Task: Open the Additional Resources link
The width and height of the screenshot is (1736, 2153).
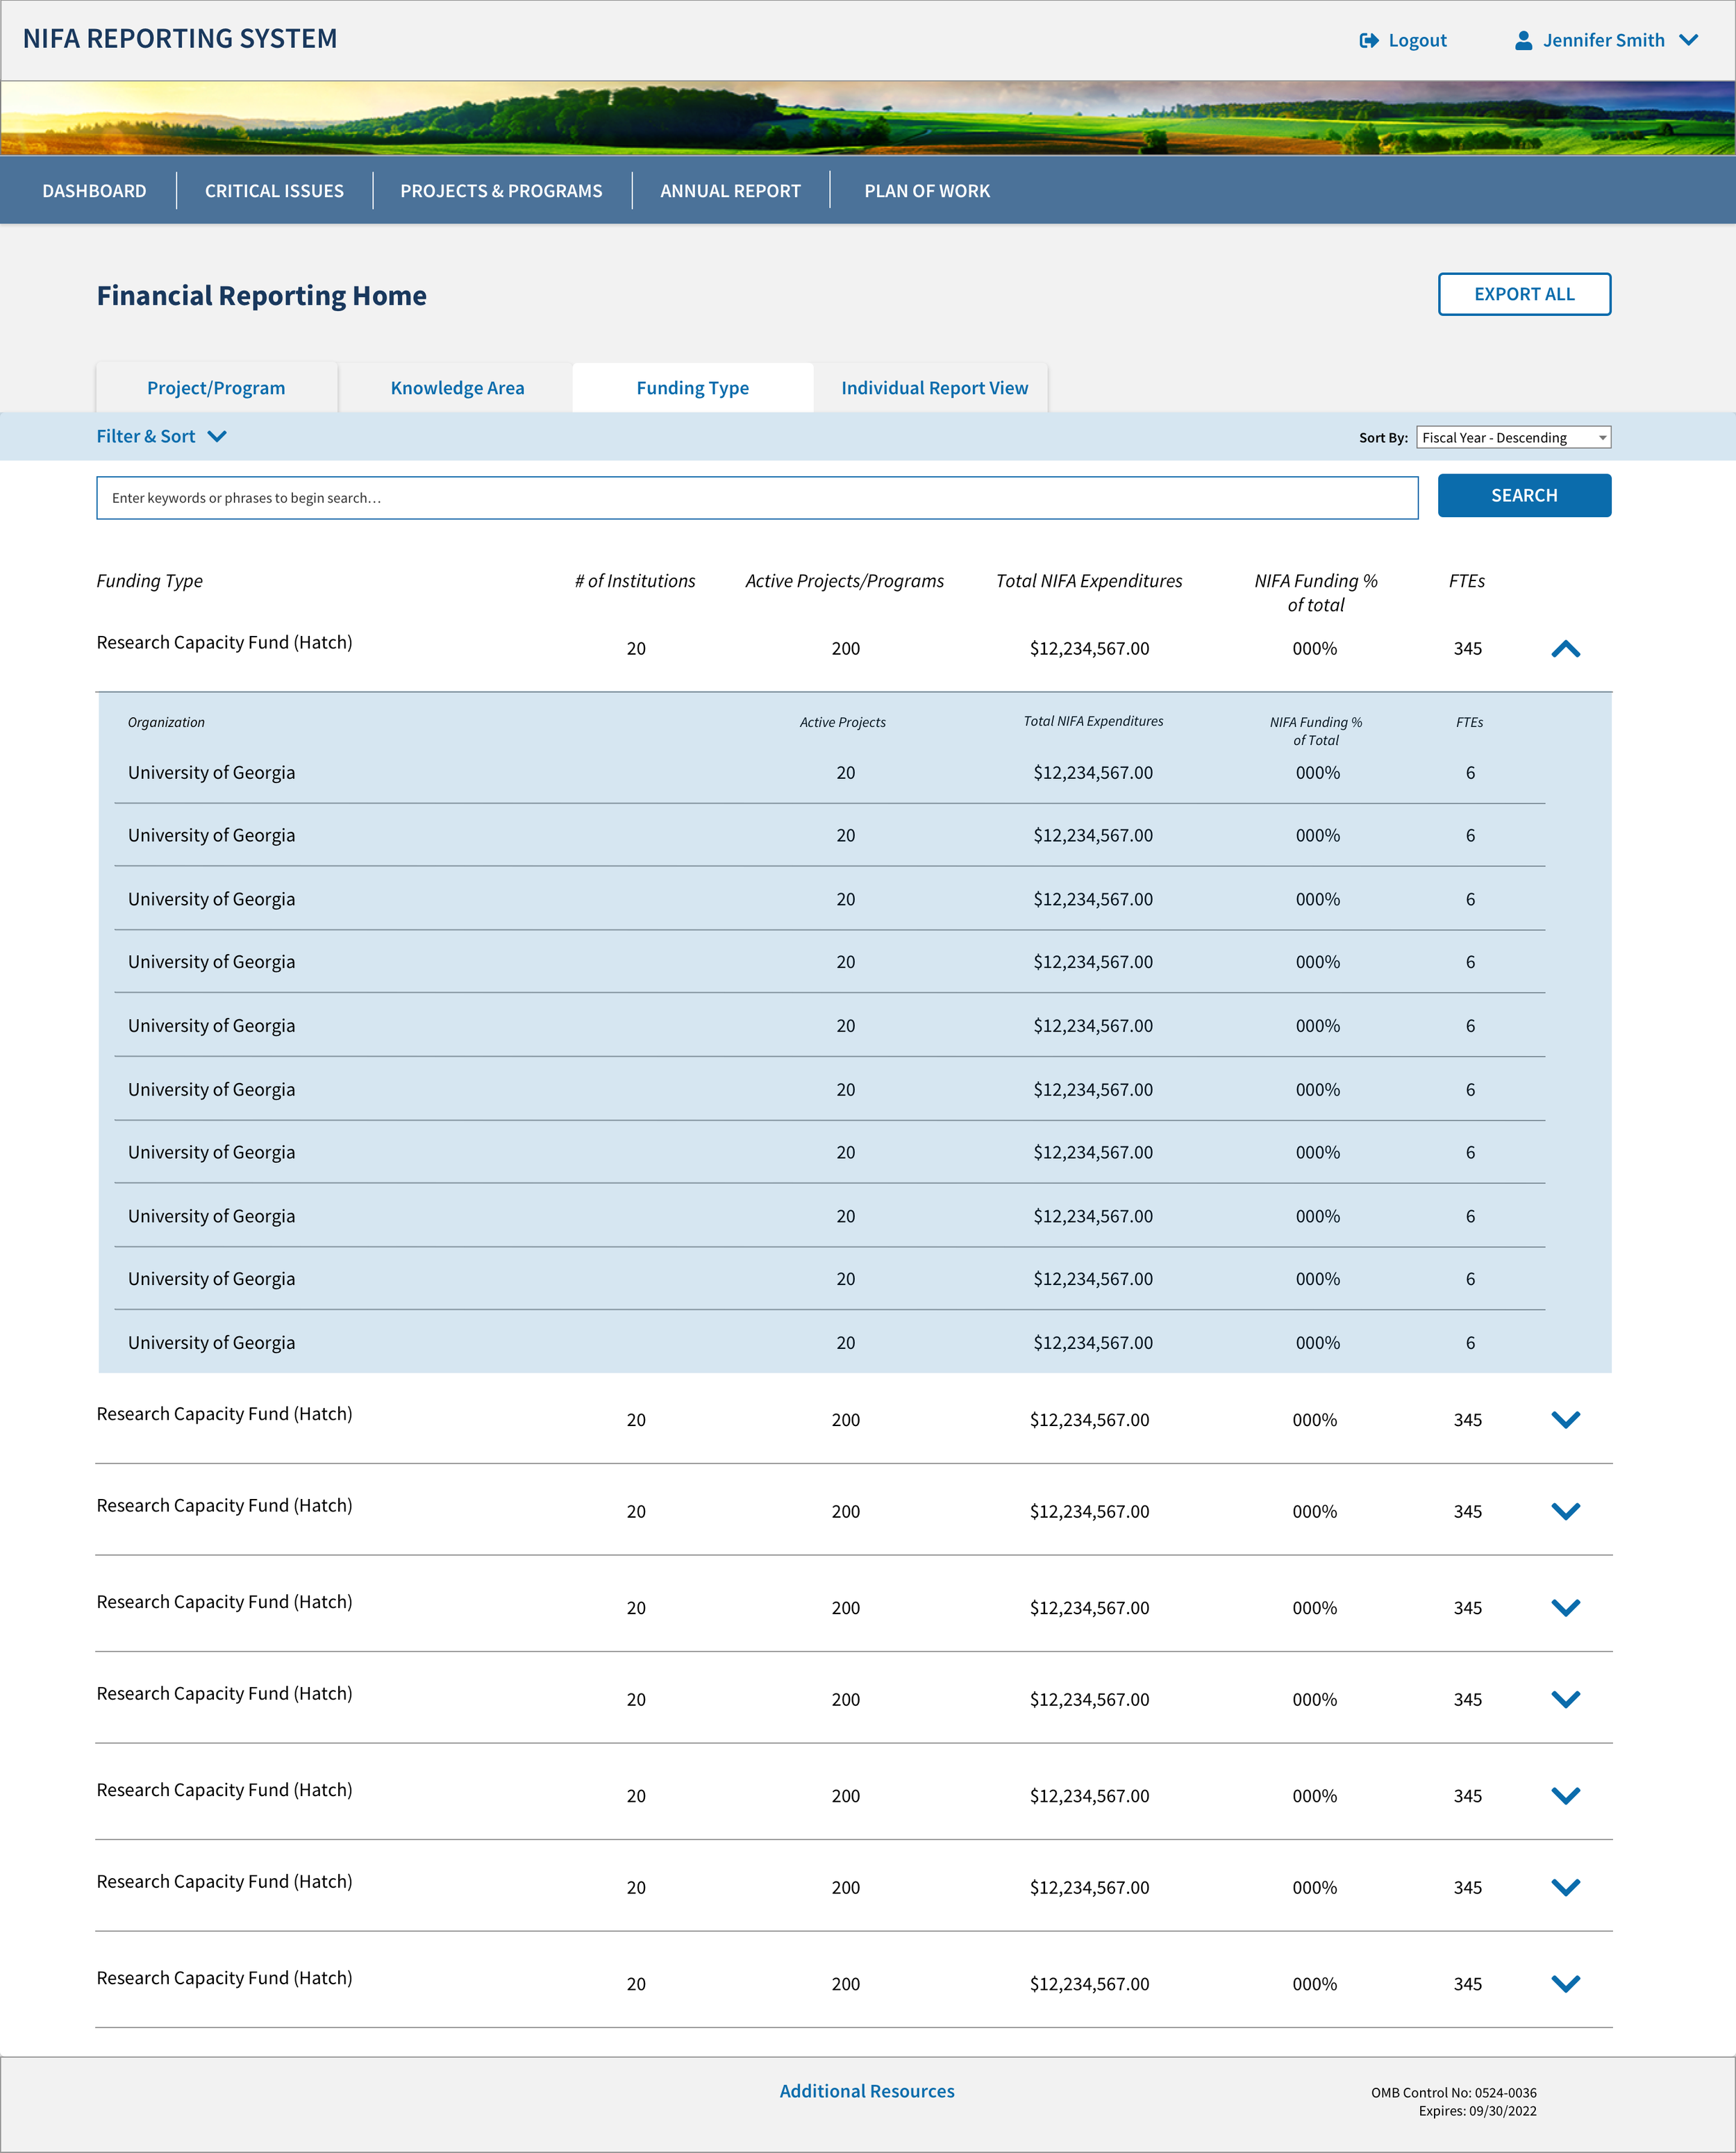Action: [866, 2091]
